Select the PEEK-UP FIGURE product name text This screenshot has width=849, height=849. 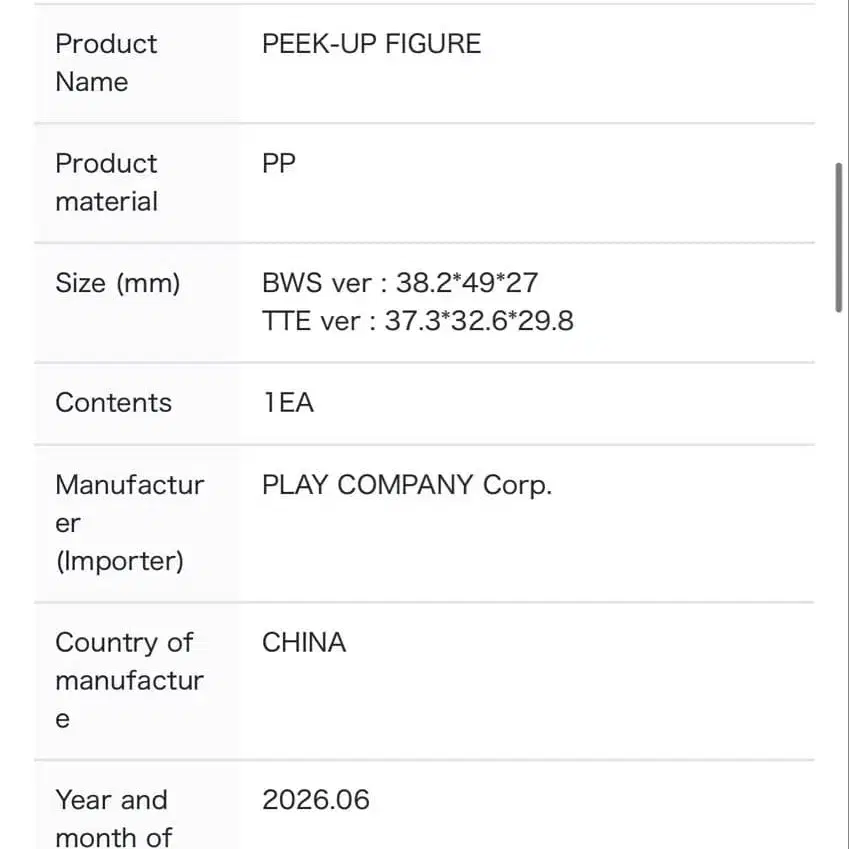pos(371,43)
